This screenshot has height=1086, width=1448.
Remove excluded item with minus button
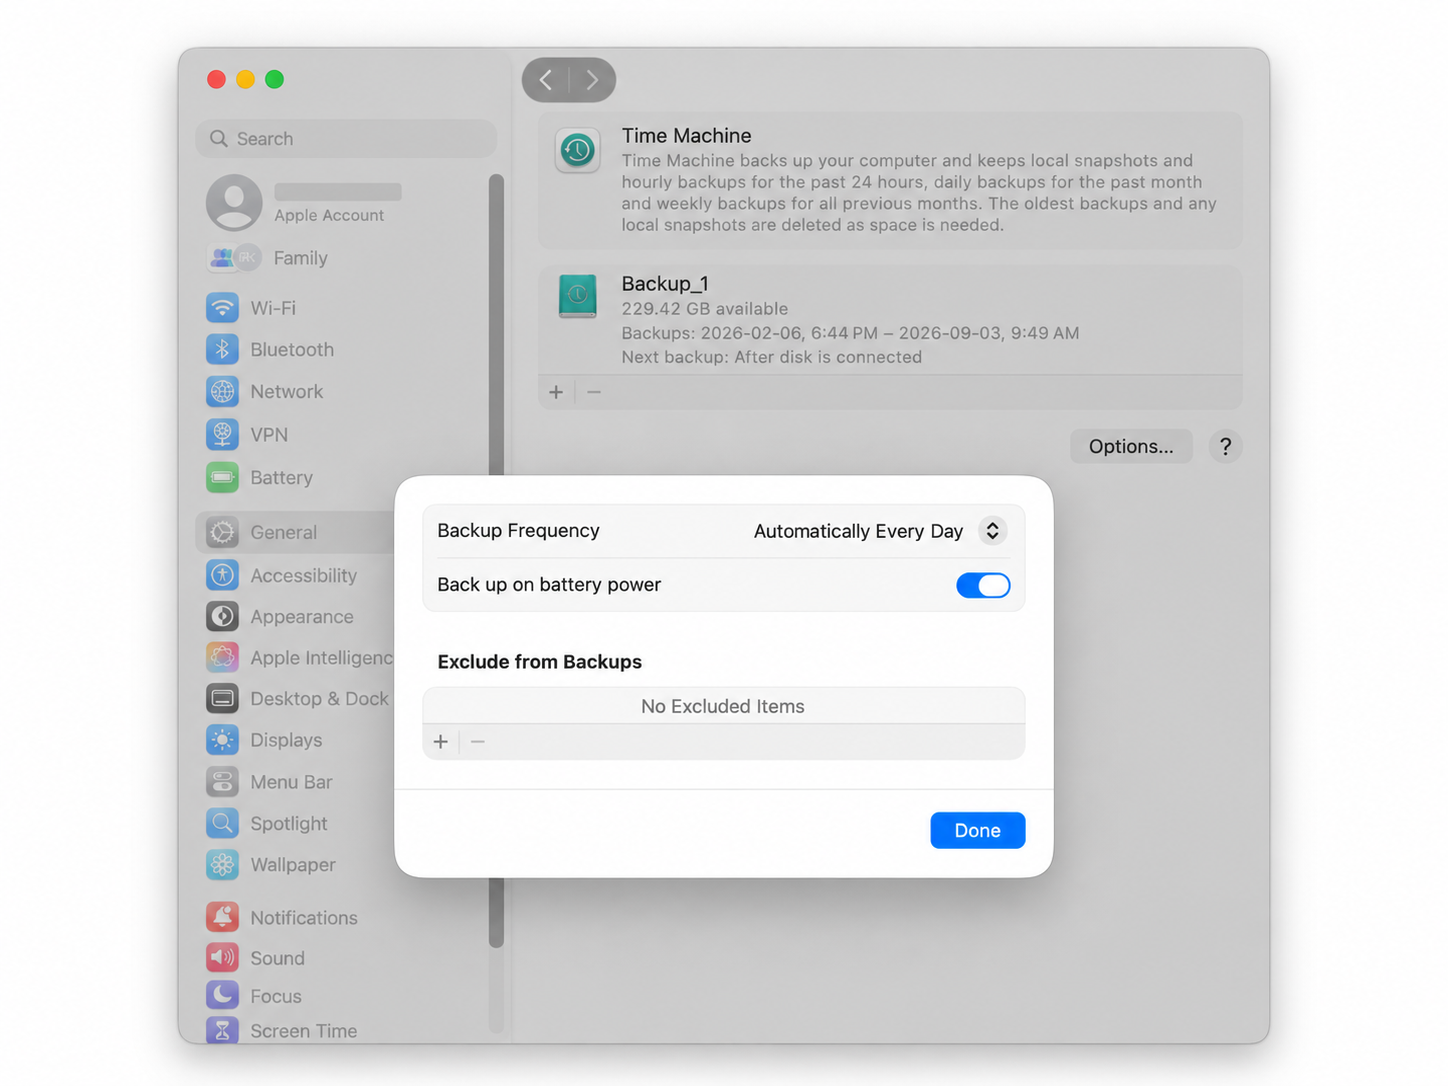pos(478,741)
